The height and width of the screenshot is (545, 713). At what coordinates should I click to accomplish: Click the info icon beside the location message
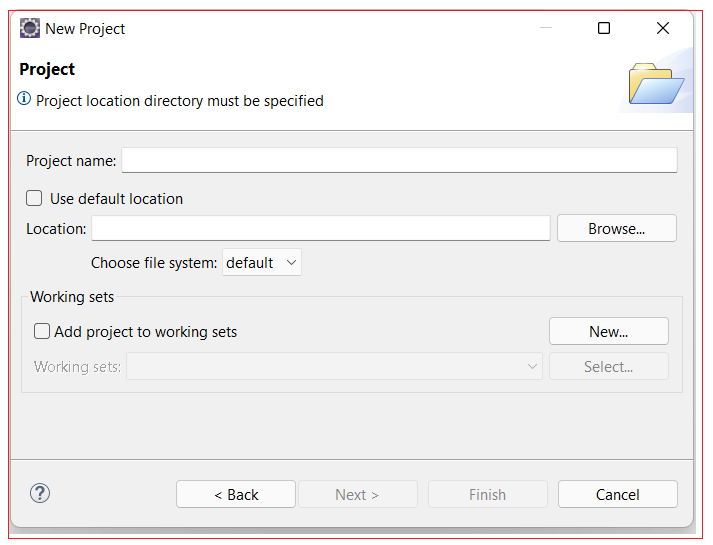(24, 99)
